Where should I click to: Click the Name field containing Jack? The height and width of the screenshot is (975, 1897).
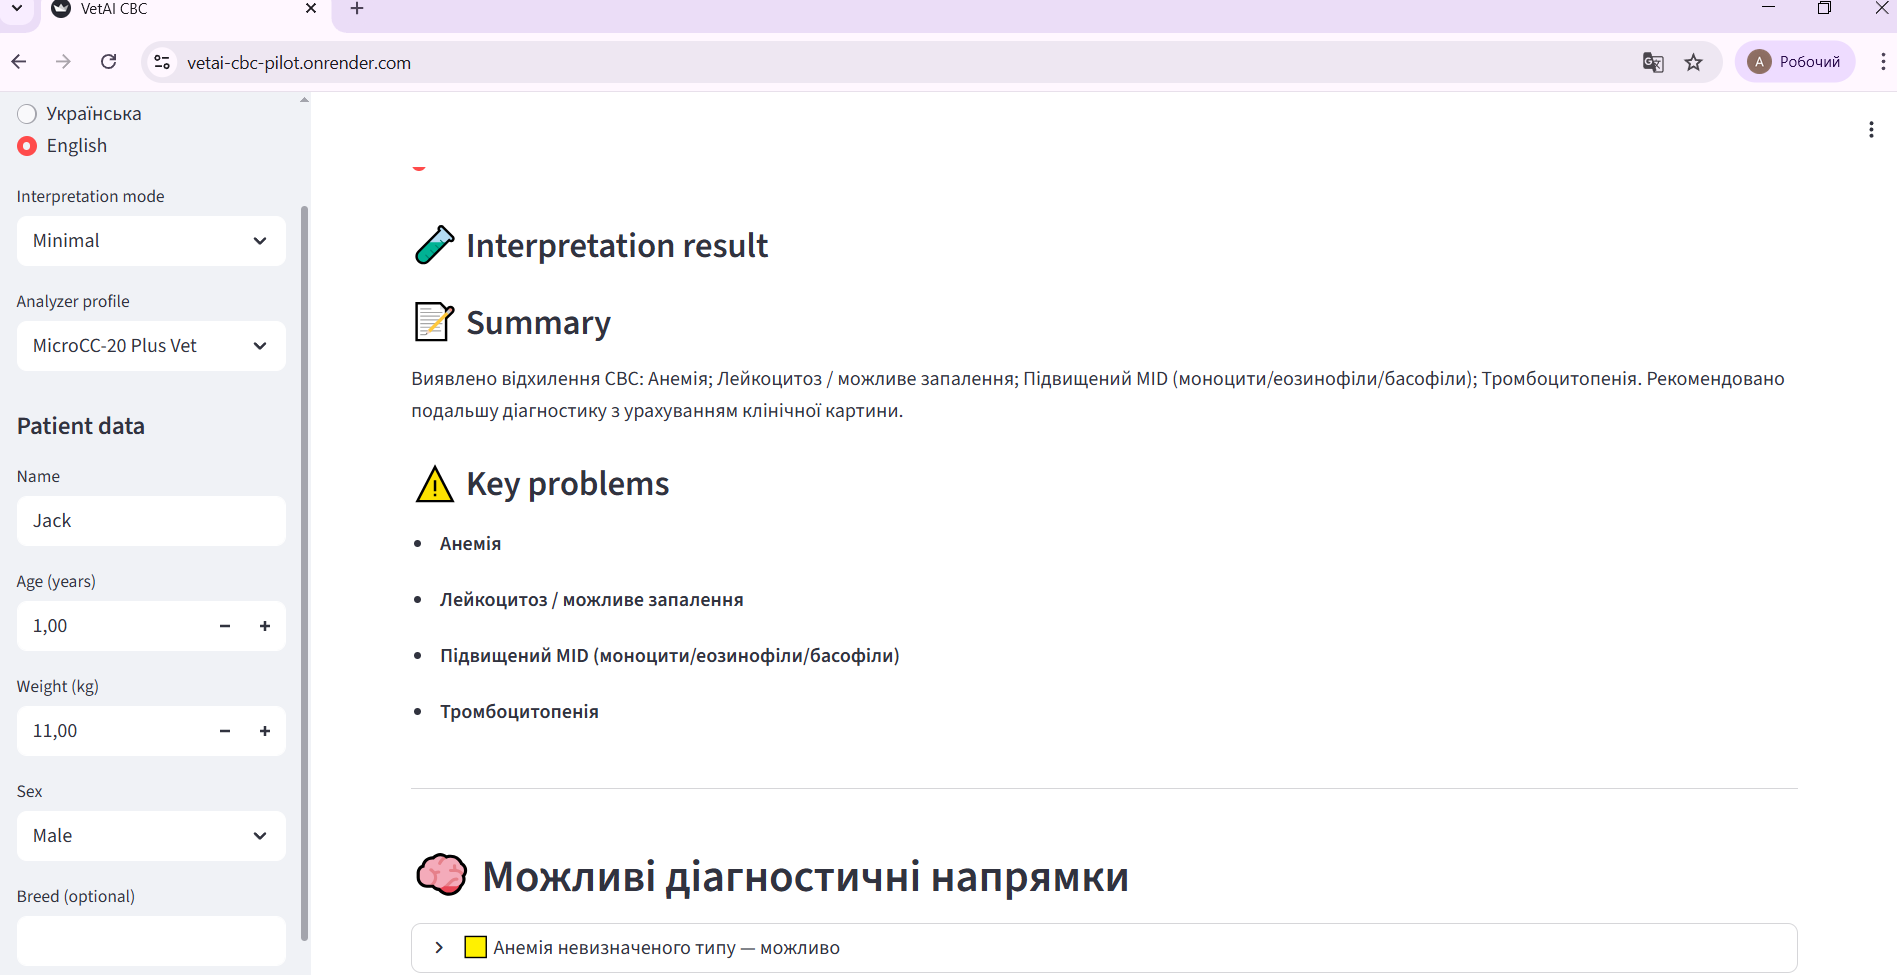pyautogui.click(x=150, y=520)
